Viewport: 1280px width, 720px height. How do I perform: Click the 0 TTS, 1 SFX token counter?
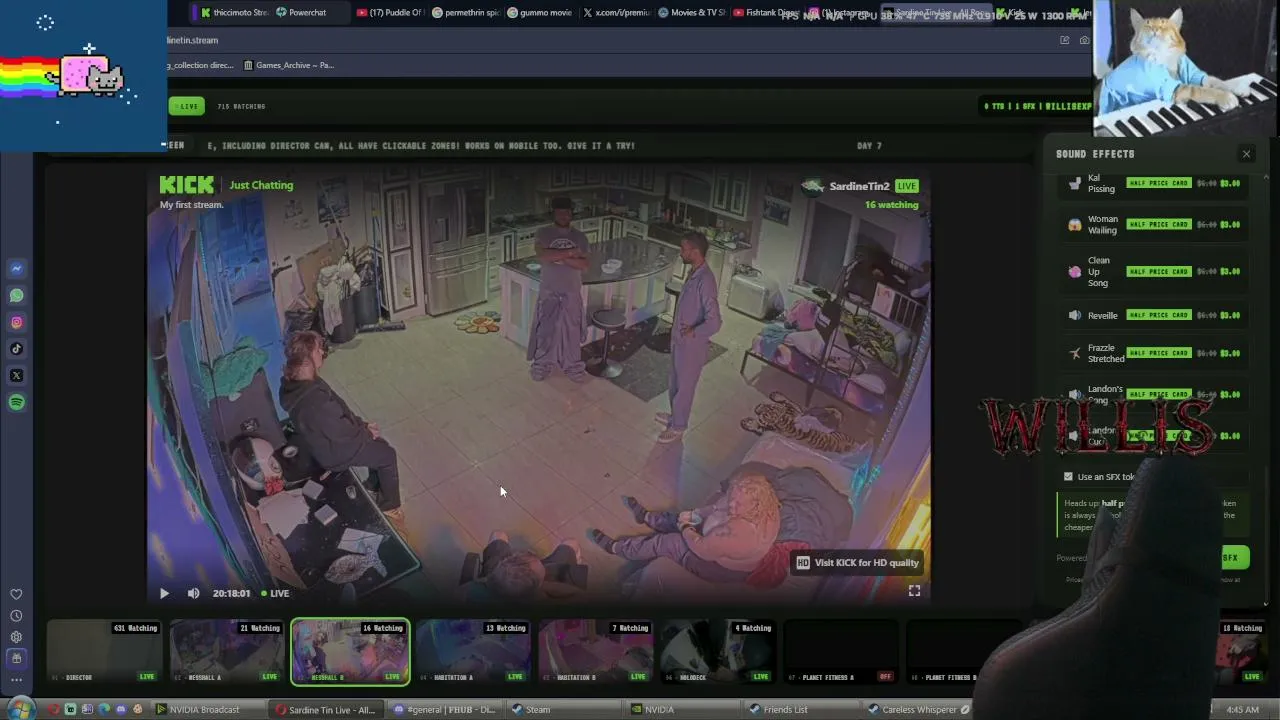(1038, 106)
